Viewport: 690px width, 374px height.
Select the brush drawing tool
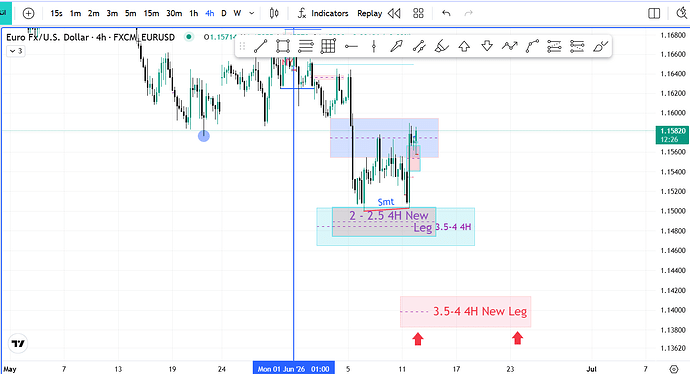(600, 46)
